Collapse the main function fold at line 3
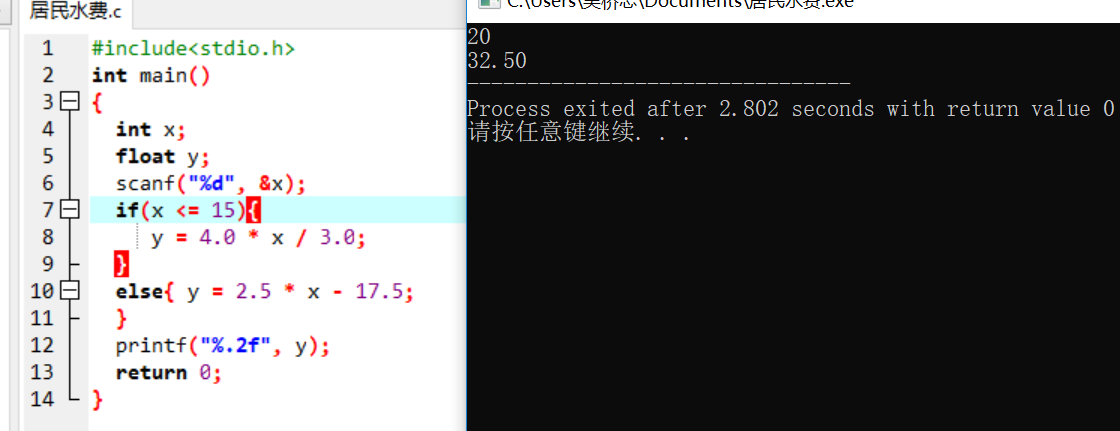 pyautogui.click(x=69, y=101)
